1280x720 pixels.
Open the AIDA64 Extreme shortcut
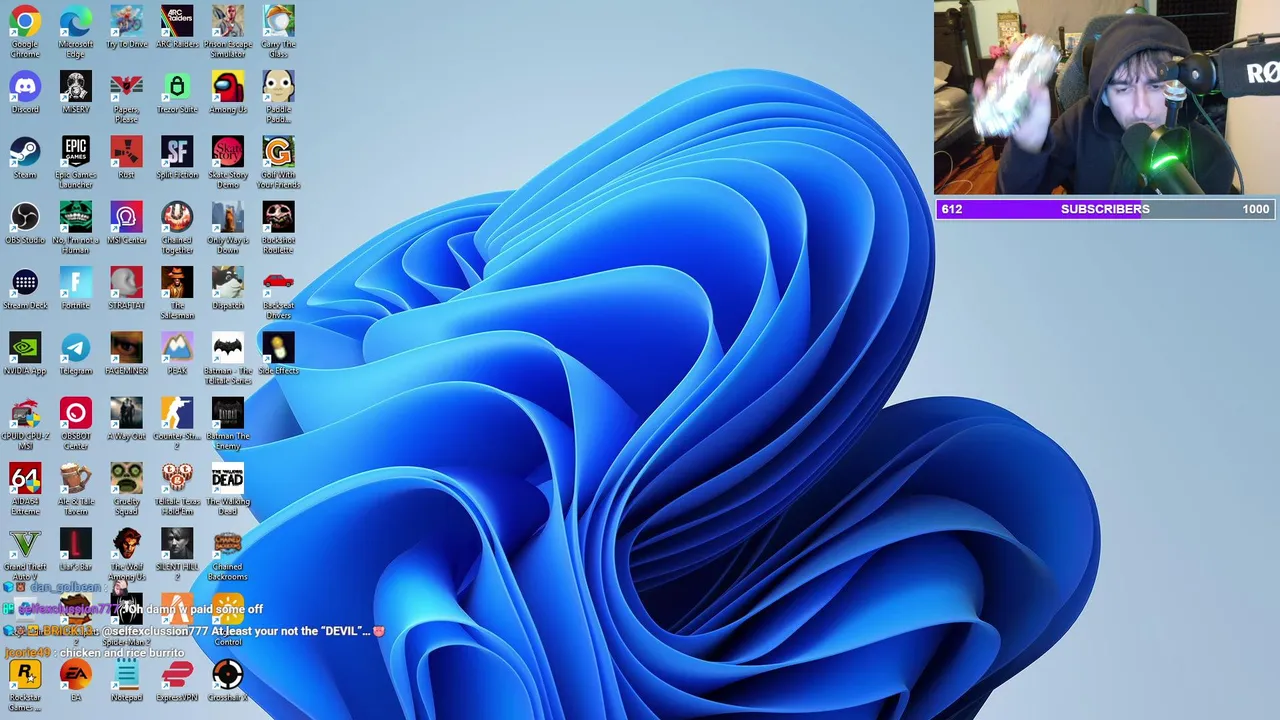25,490
